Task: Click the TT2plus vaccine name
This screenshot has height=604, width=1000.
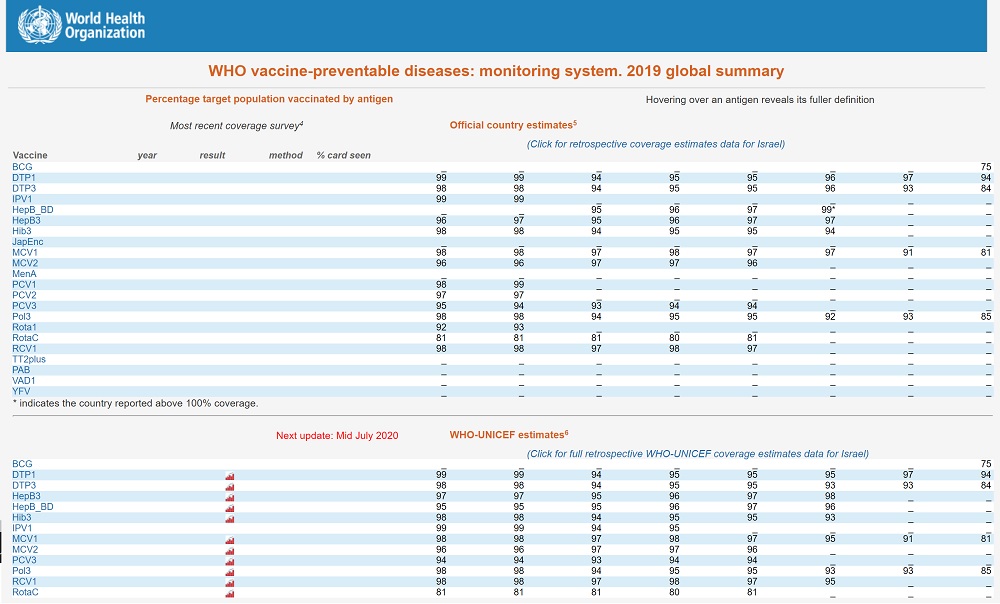Action: 29,359
